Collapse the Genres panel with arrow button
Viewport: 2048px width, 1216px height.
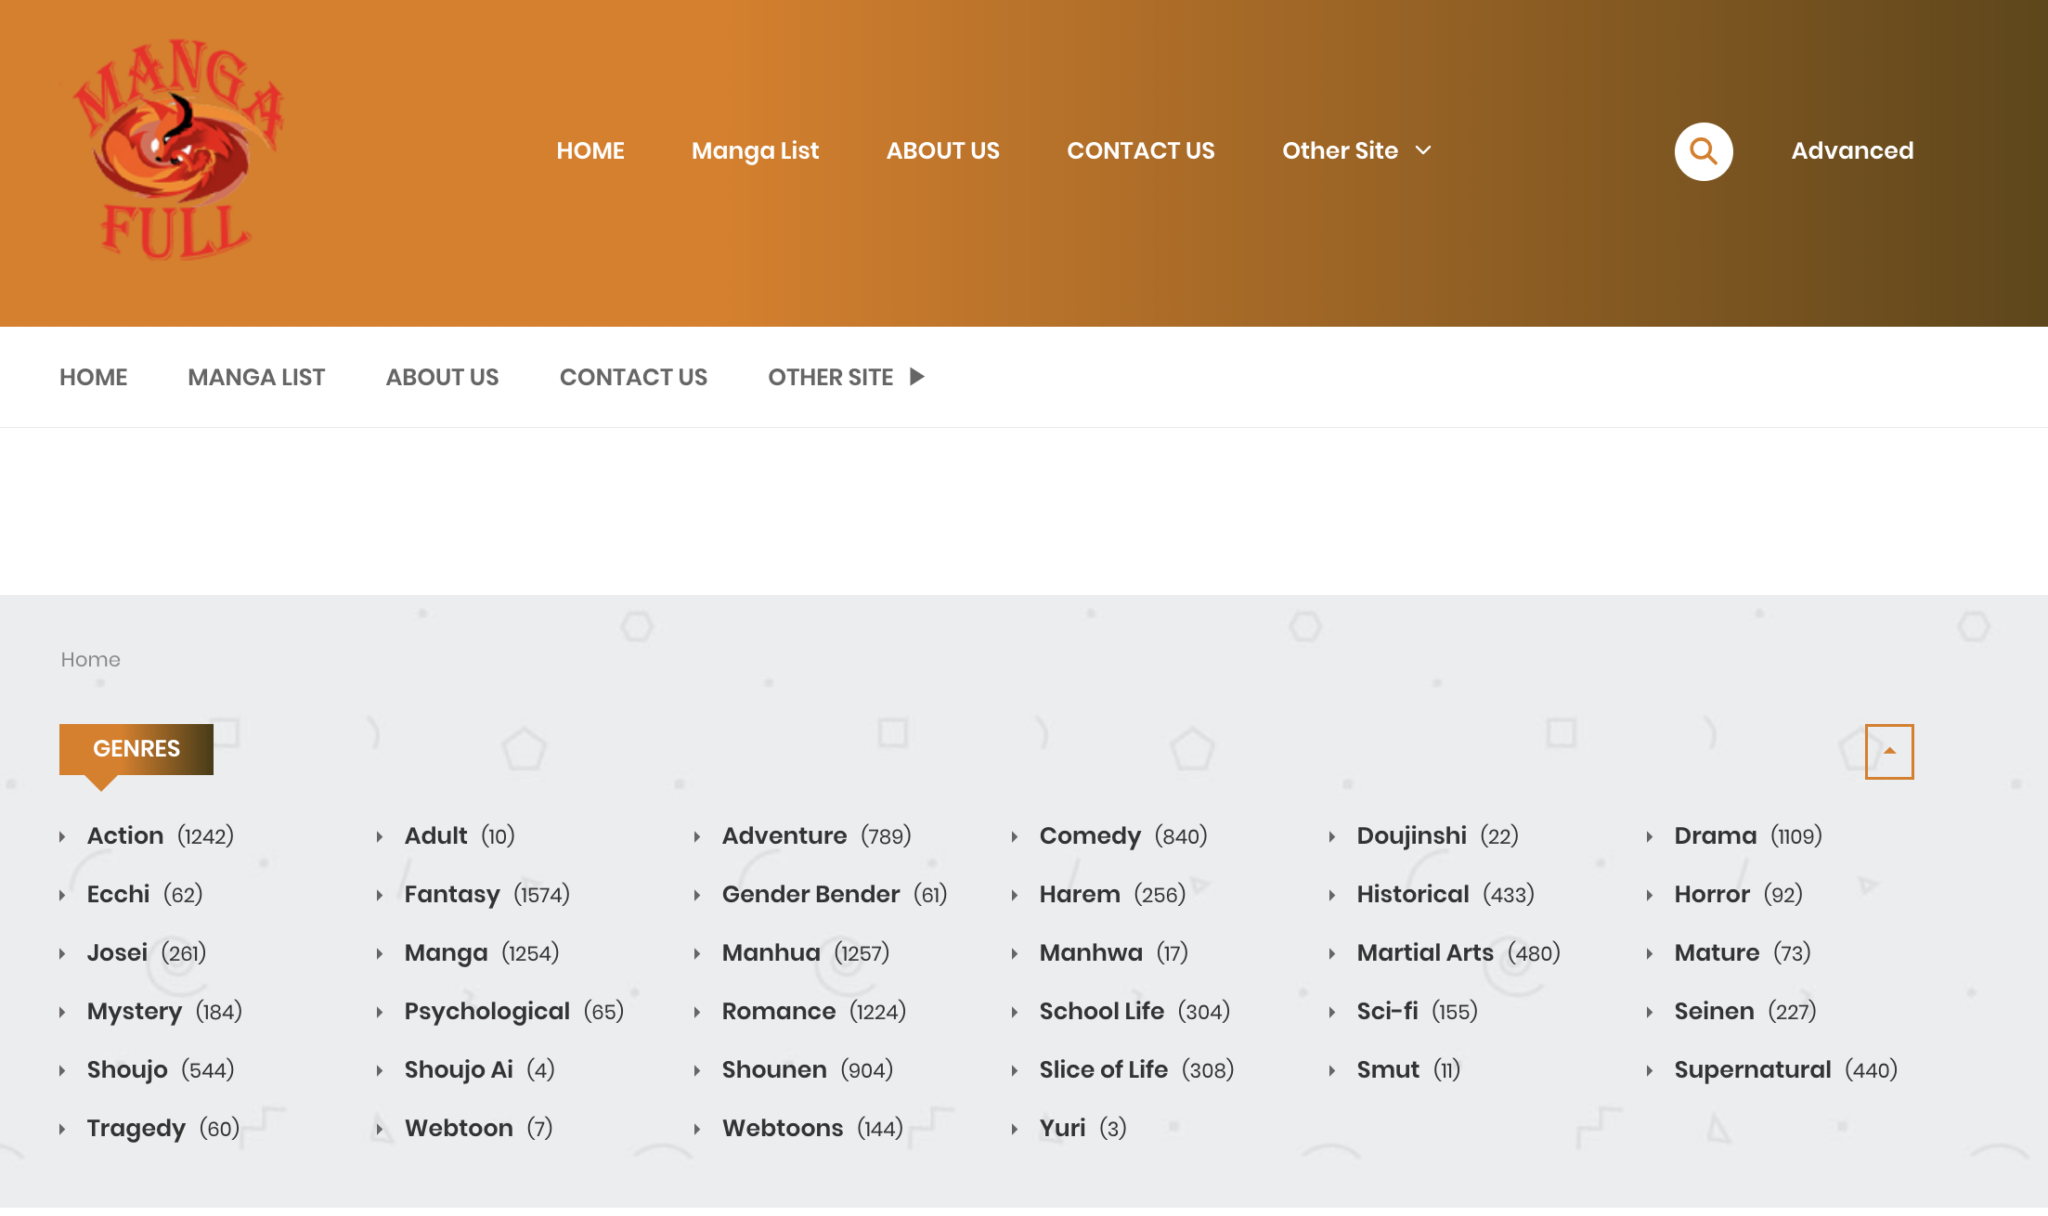tap(1888, 751)
